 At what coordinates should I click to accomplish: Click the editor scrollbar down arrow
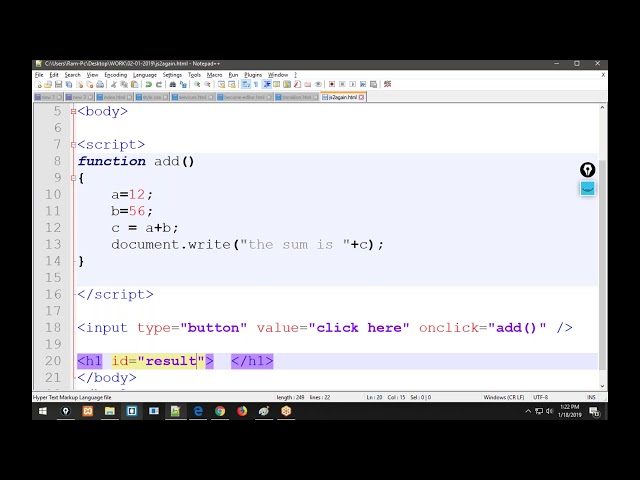click(x=602, y=386)
